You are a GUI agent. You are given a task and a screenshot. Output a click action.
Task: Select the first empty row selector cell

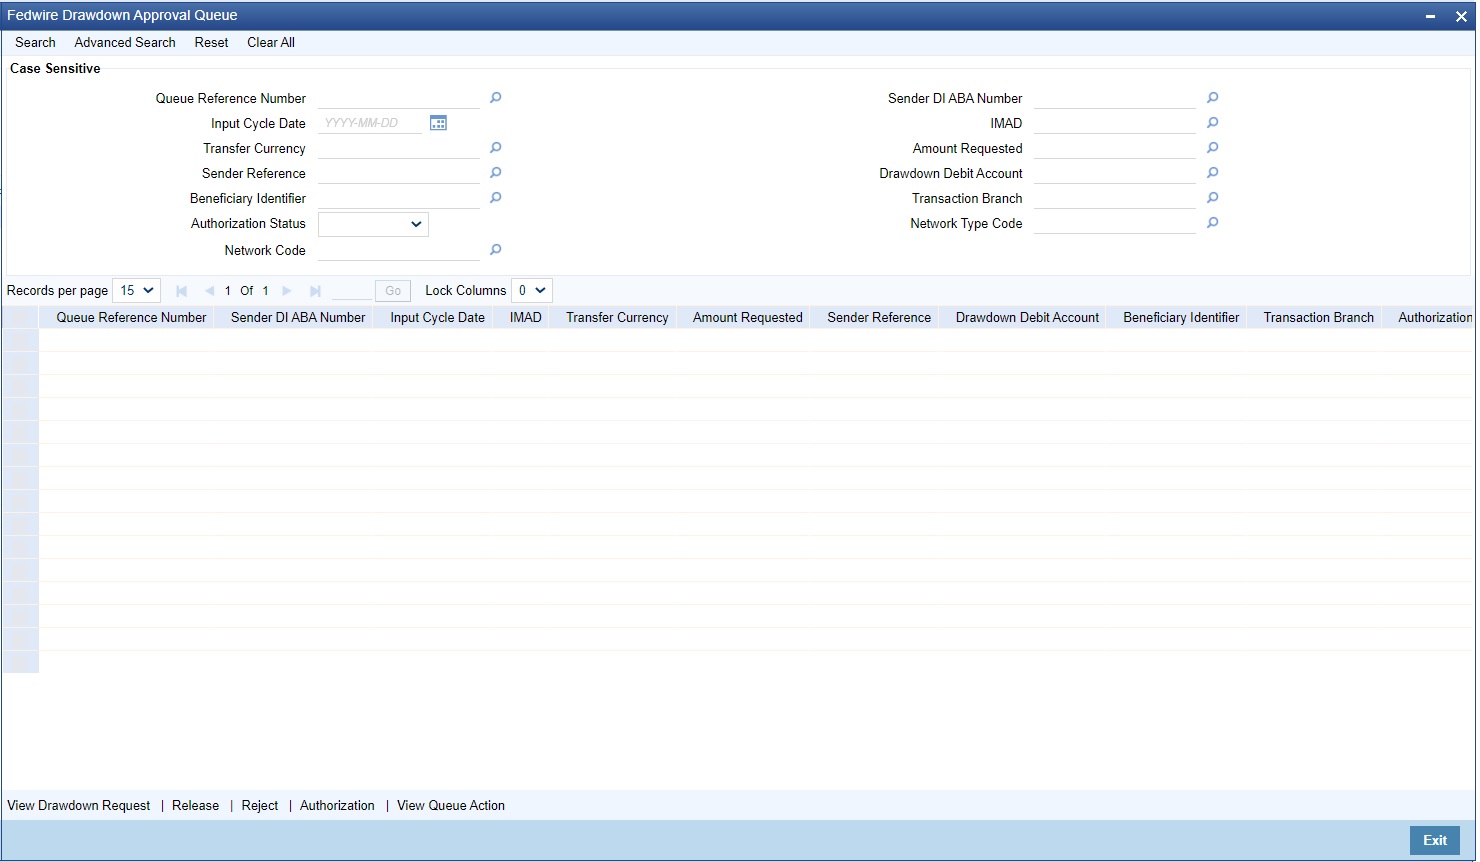20,340
